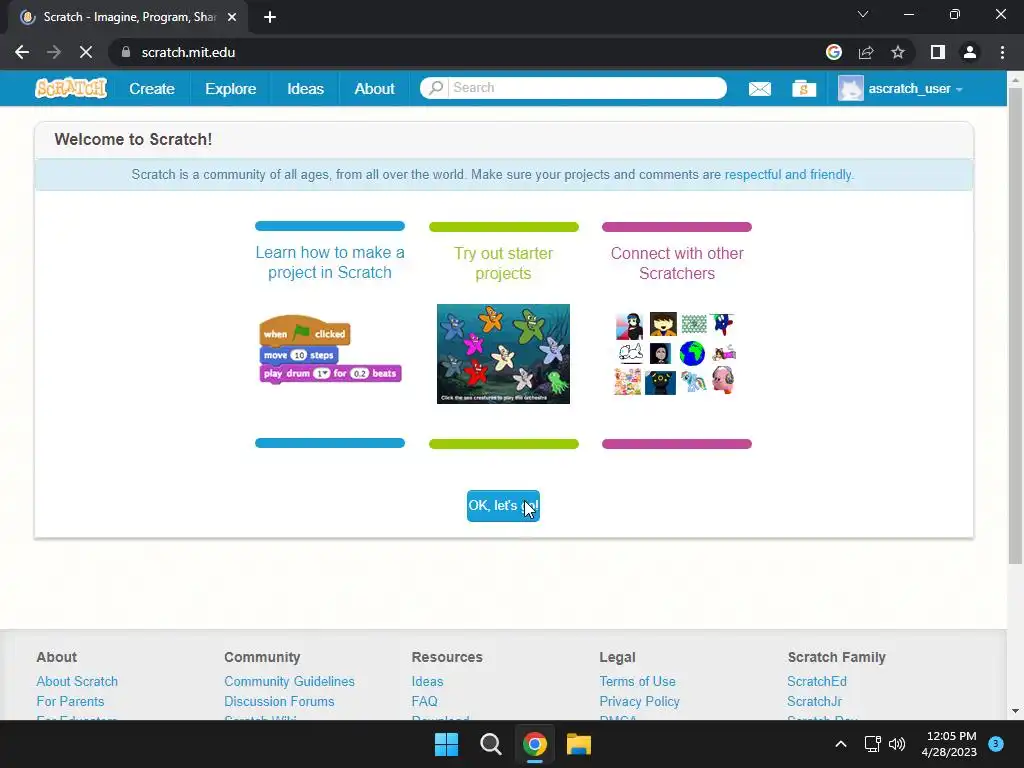The width and height of the screenshot is (1024, 768).
Task: Open the Create menu item
Action: coord(152,88)
